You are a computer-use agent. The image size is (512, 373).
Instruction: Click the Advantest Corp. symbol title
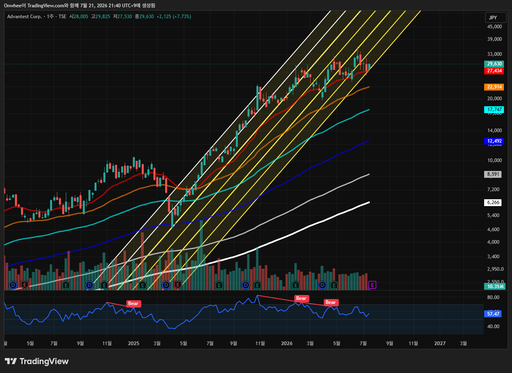(24, 16)
